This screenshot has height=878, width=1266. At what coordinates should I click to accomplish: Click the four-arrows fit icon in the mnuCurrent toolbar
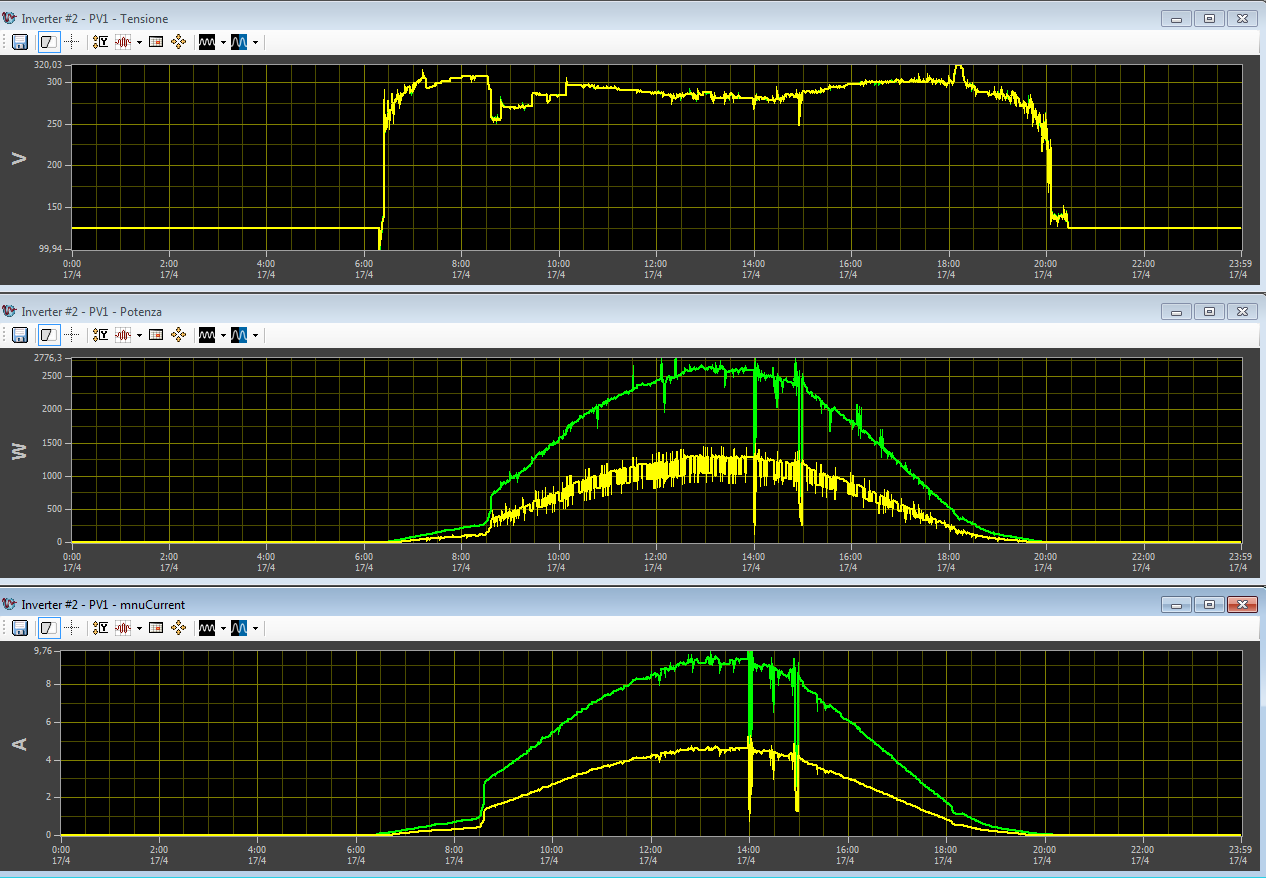(x=179, y=628)
